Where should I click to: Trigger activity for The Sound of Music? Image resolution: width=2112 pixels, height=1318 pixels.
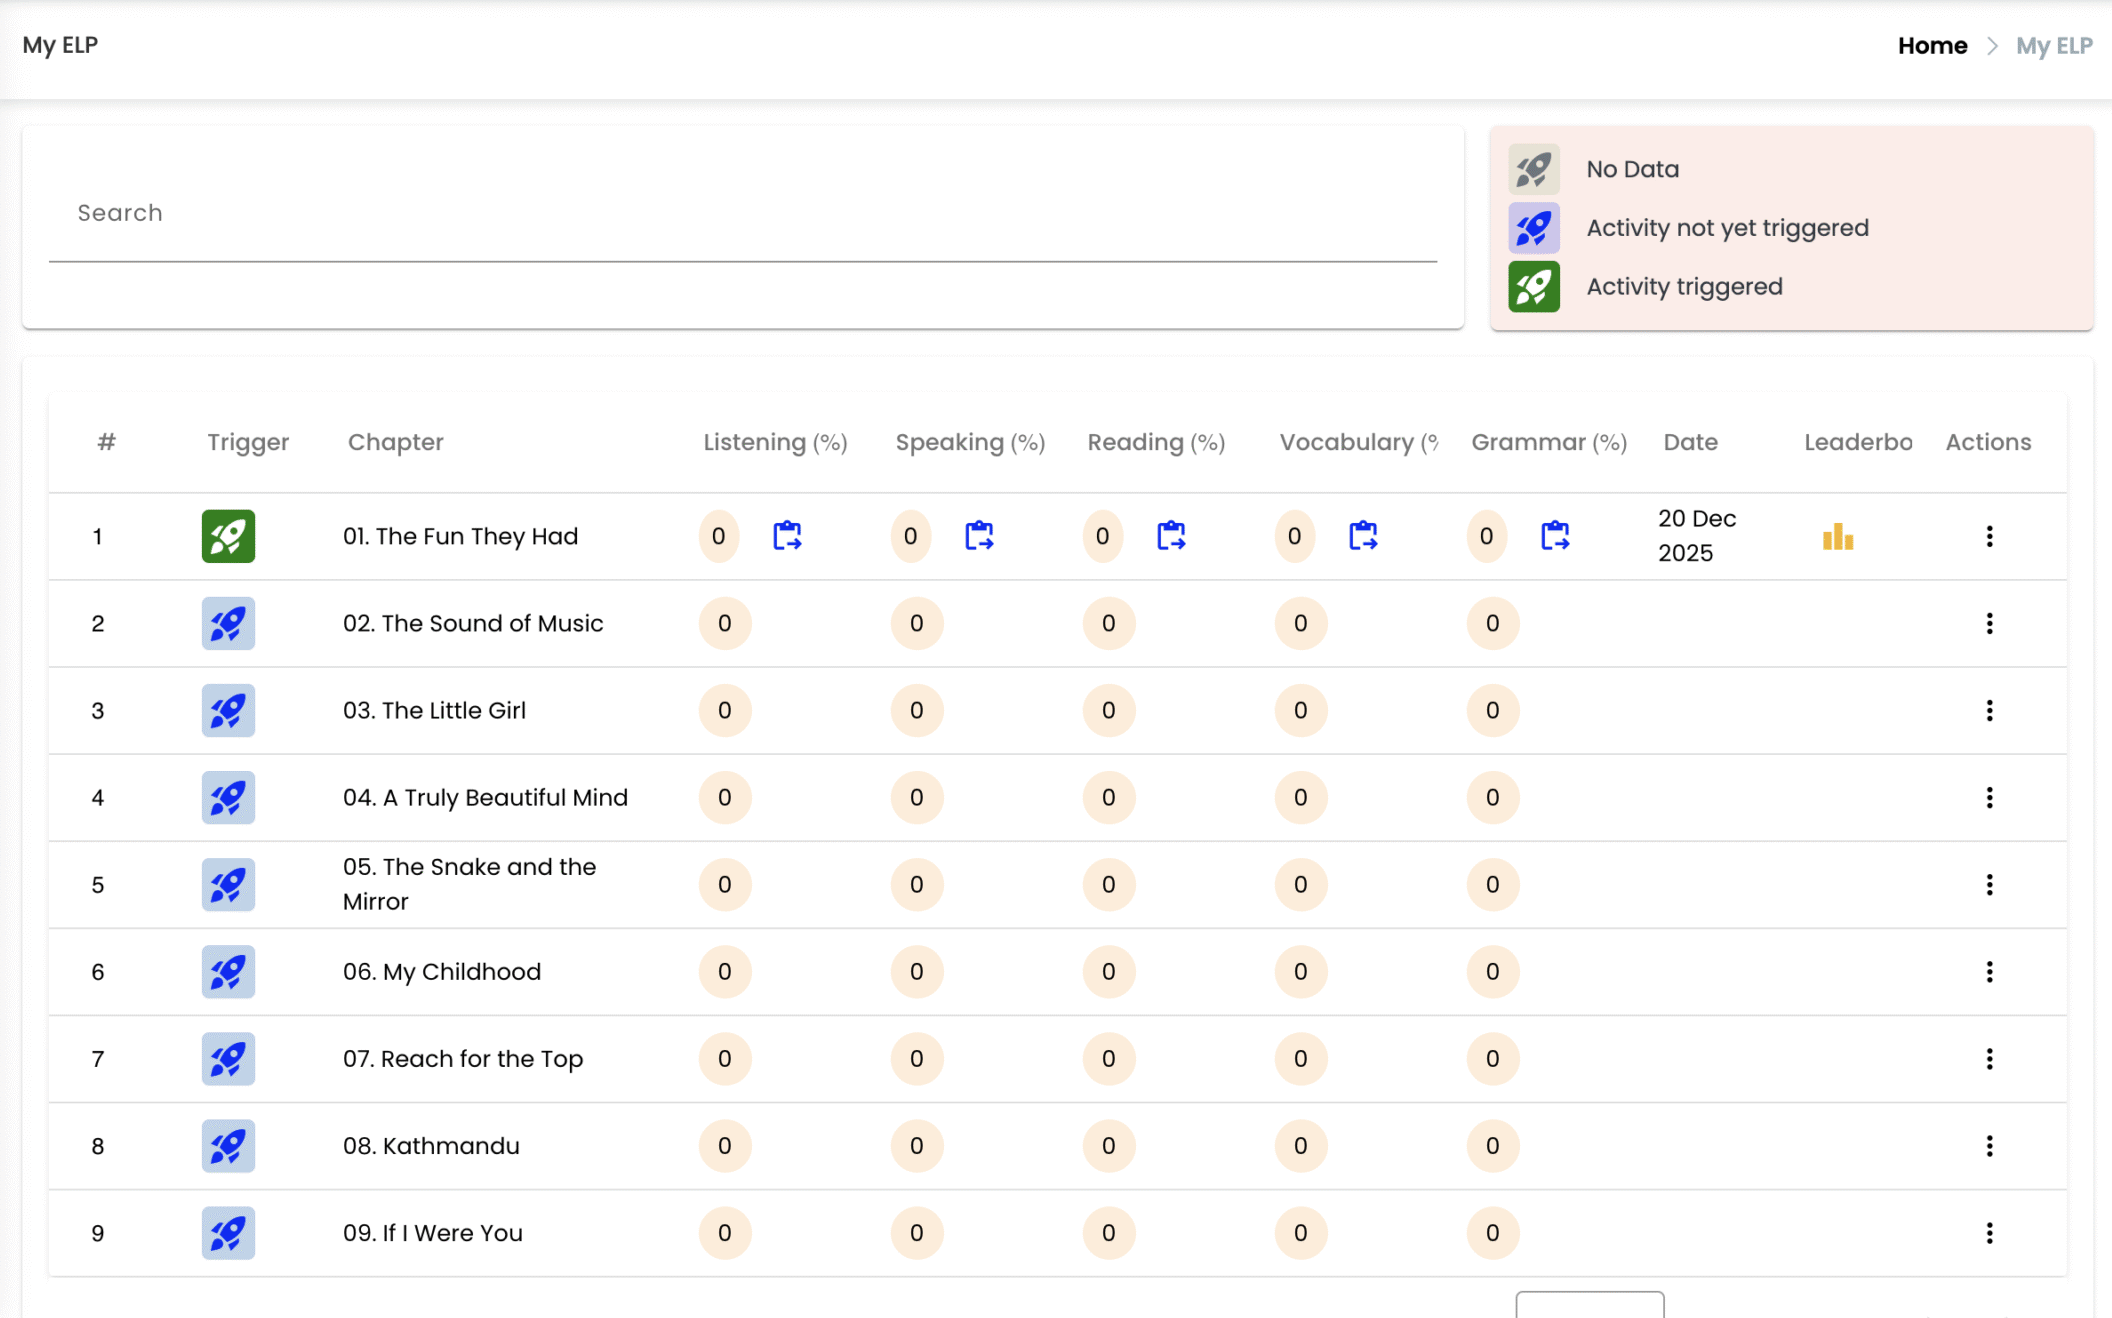[228, 623]
